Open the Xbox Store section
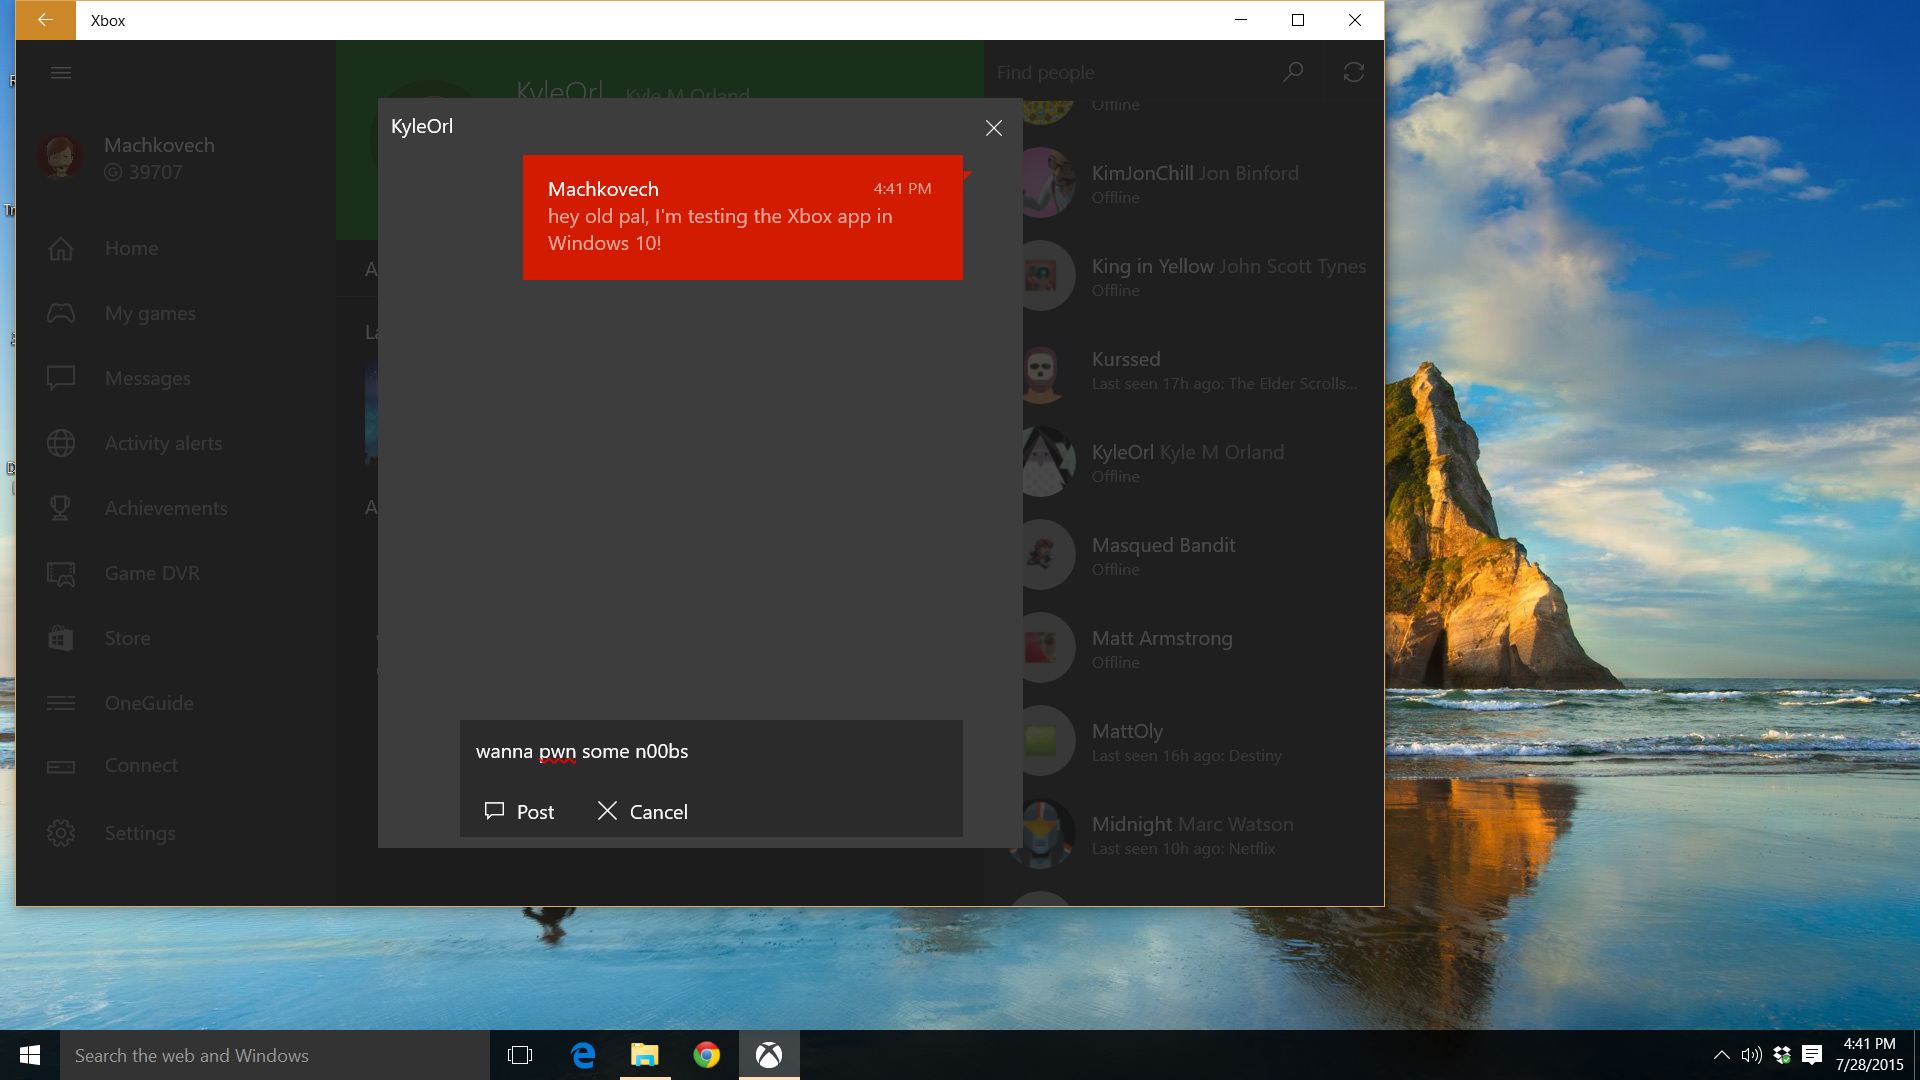This screenshot has height=1080, width=1920. pyautogui.click(x=127, y=638)
